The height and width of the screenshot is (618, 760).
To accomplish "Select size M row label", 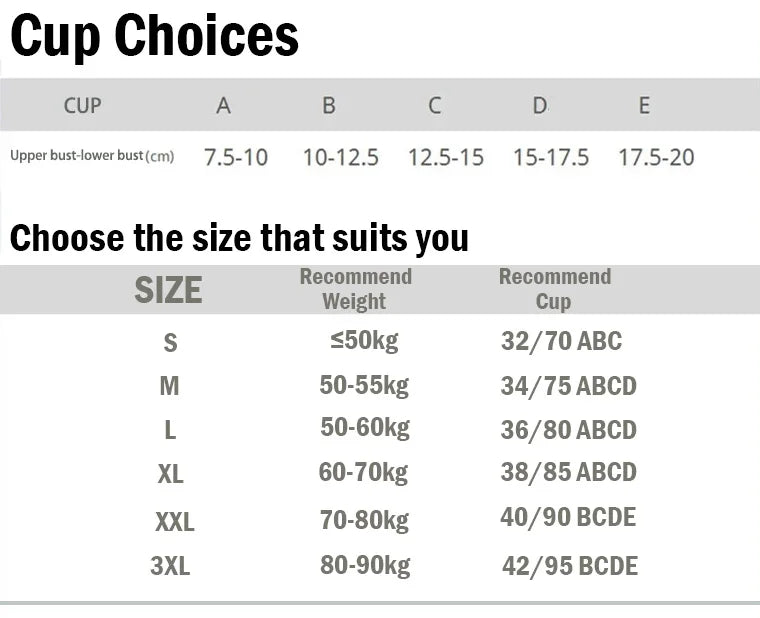I will (x=169, y=386).
